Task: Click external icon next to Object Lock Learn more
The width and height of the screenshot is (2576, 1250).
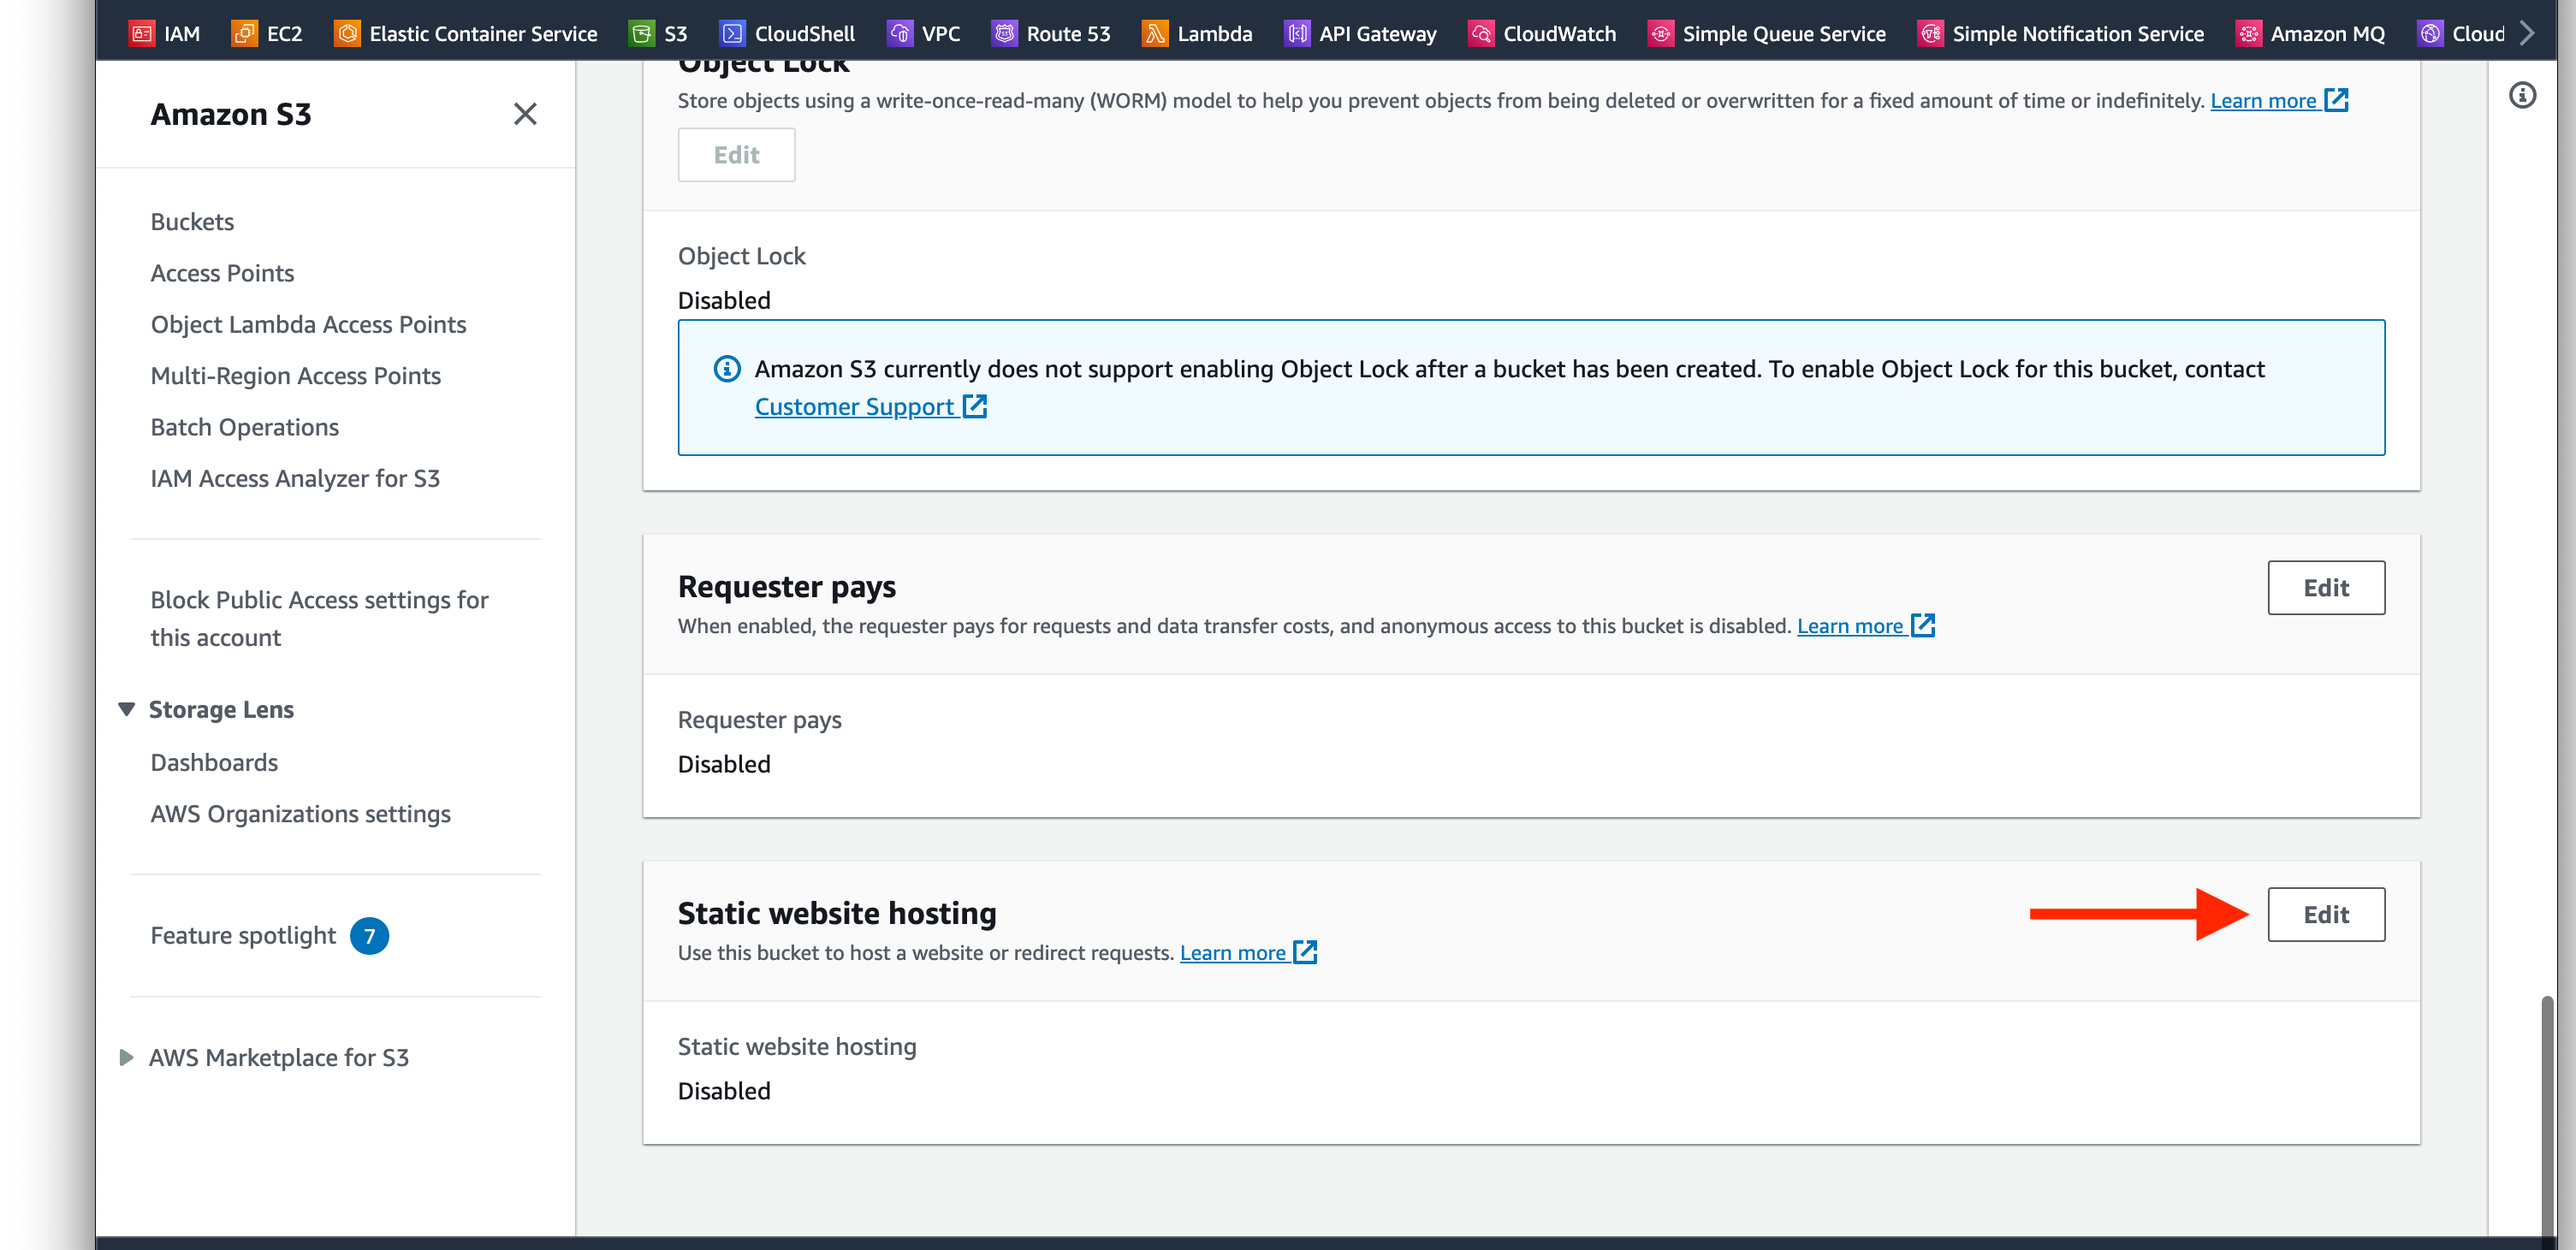Action: coord(2336,100)
